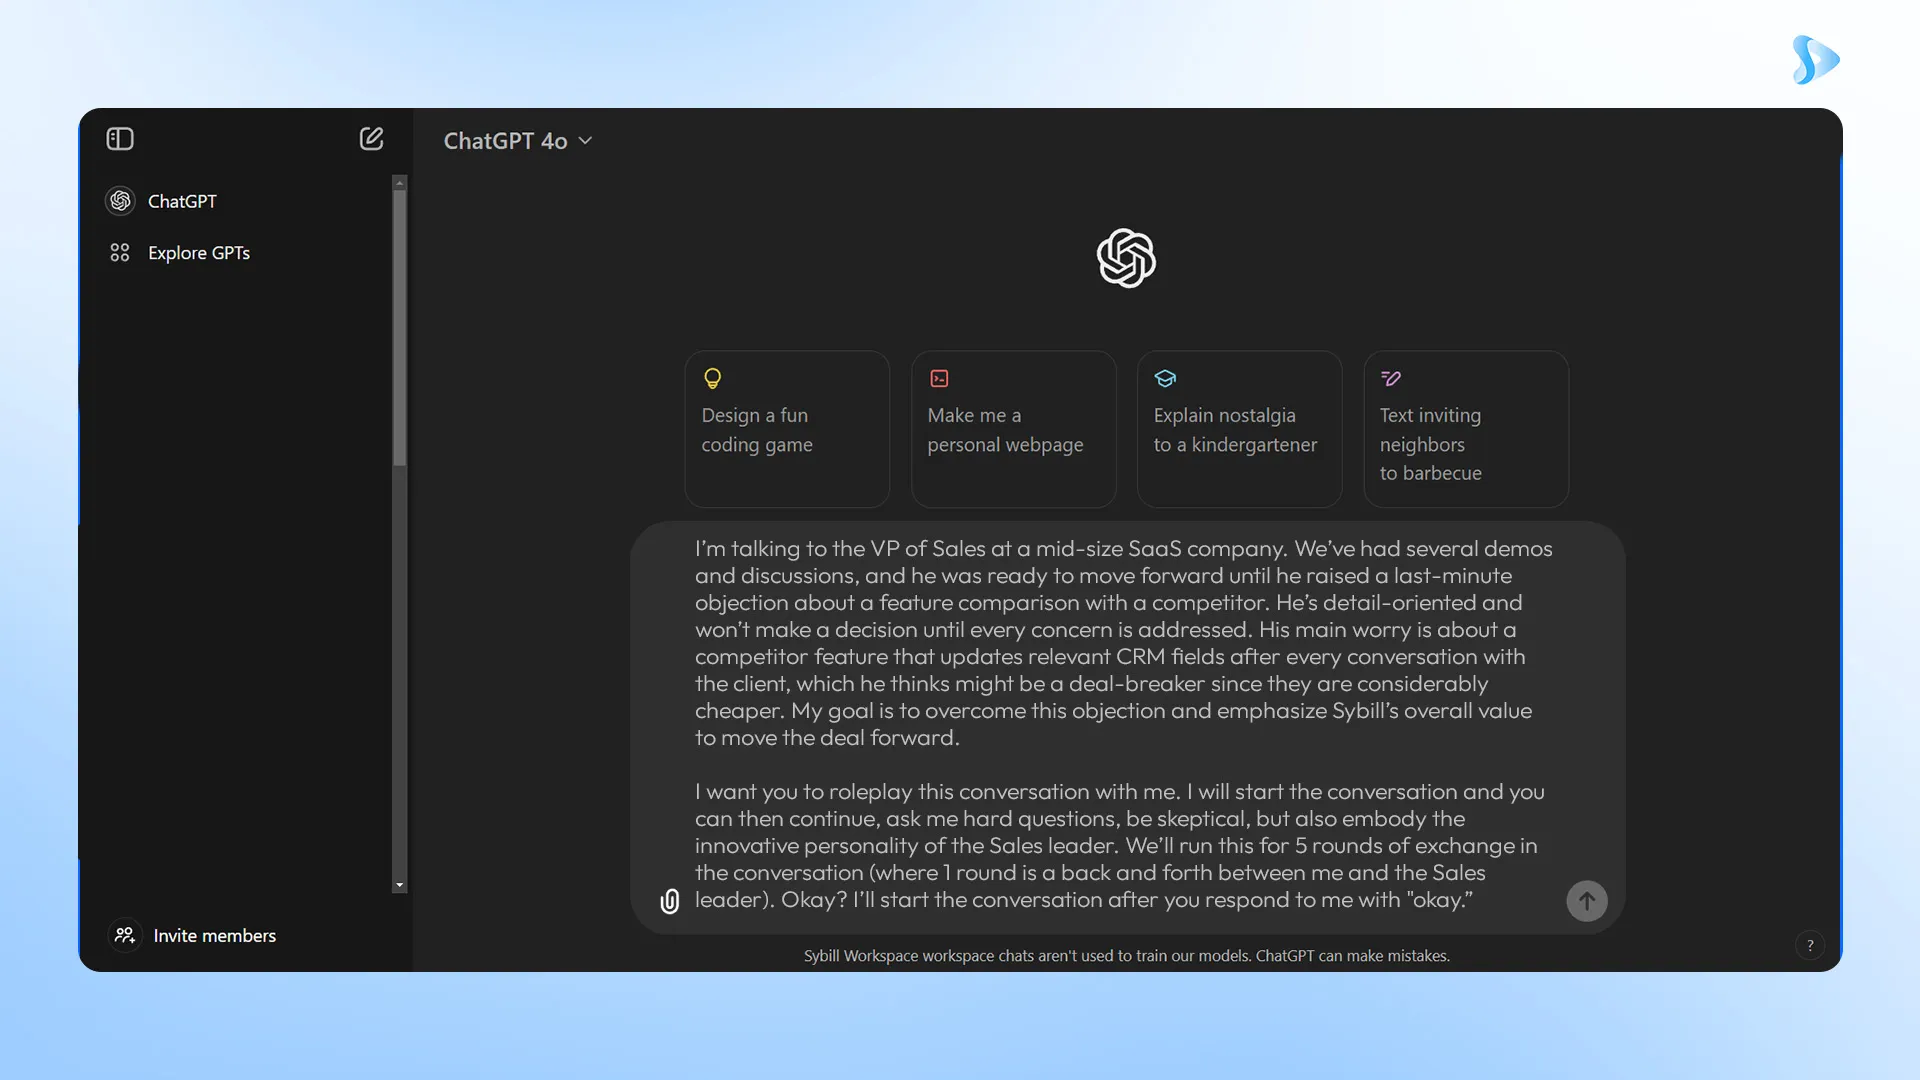
Task: Choose 'Design a fun coding game' suggestion
Action: (x=787, y=429)
